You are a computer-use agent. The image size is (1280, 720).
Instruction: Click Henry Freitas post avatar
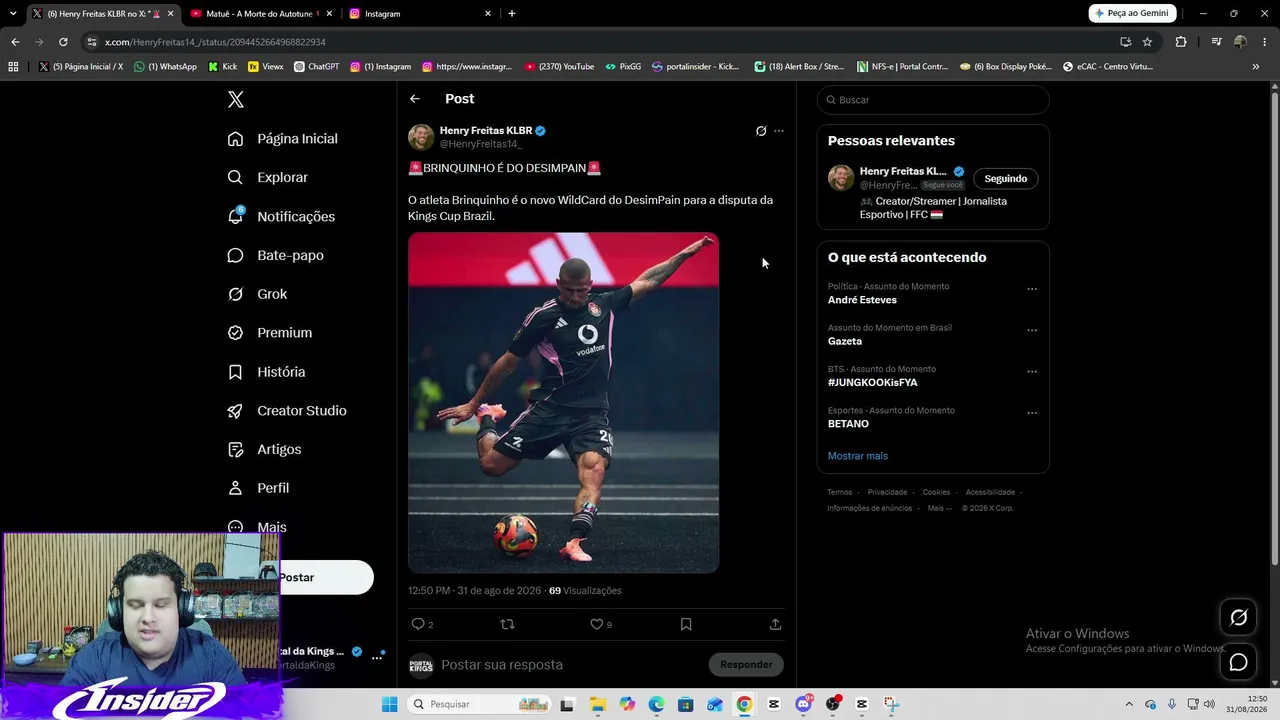coord(421,137)
